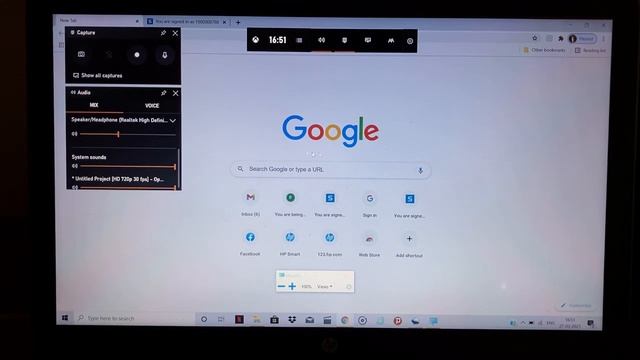Toggle microphone in the Capture widget

pyautogui.click(x=164, y=55)
